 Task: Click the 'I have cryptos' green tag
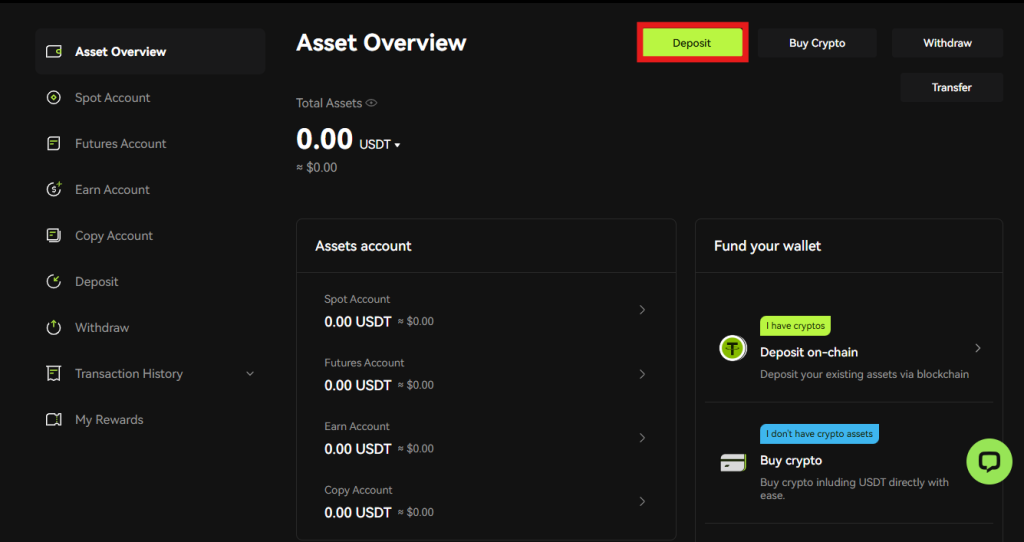pyautogui.click(x=795, y=326)
